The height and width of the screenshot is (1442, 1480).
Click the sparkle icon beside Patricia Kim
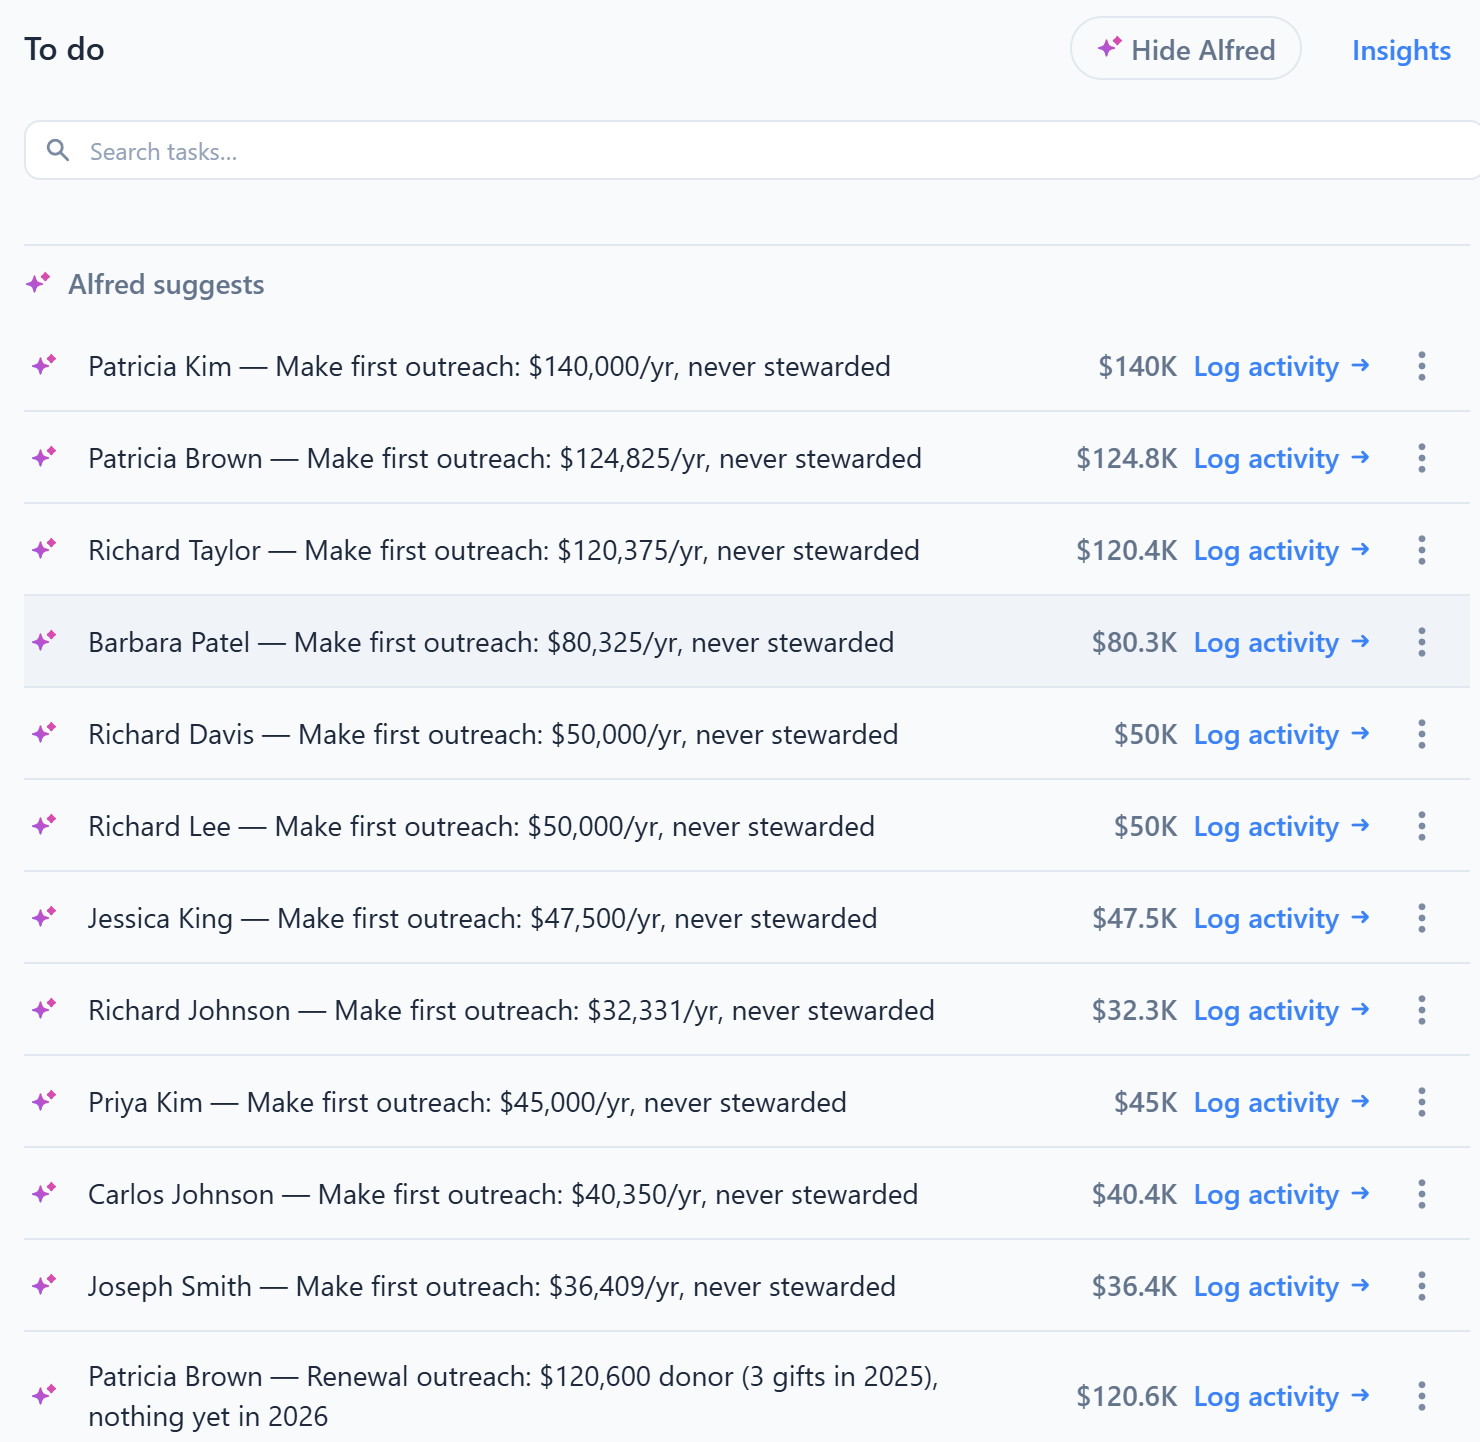point(44,365)
